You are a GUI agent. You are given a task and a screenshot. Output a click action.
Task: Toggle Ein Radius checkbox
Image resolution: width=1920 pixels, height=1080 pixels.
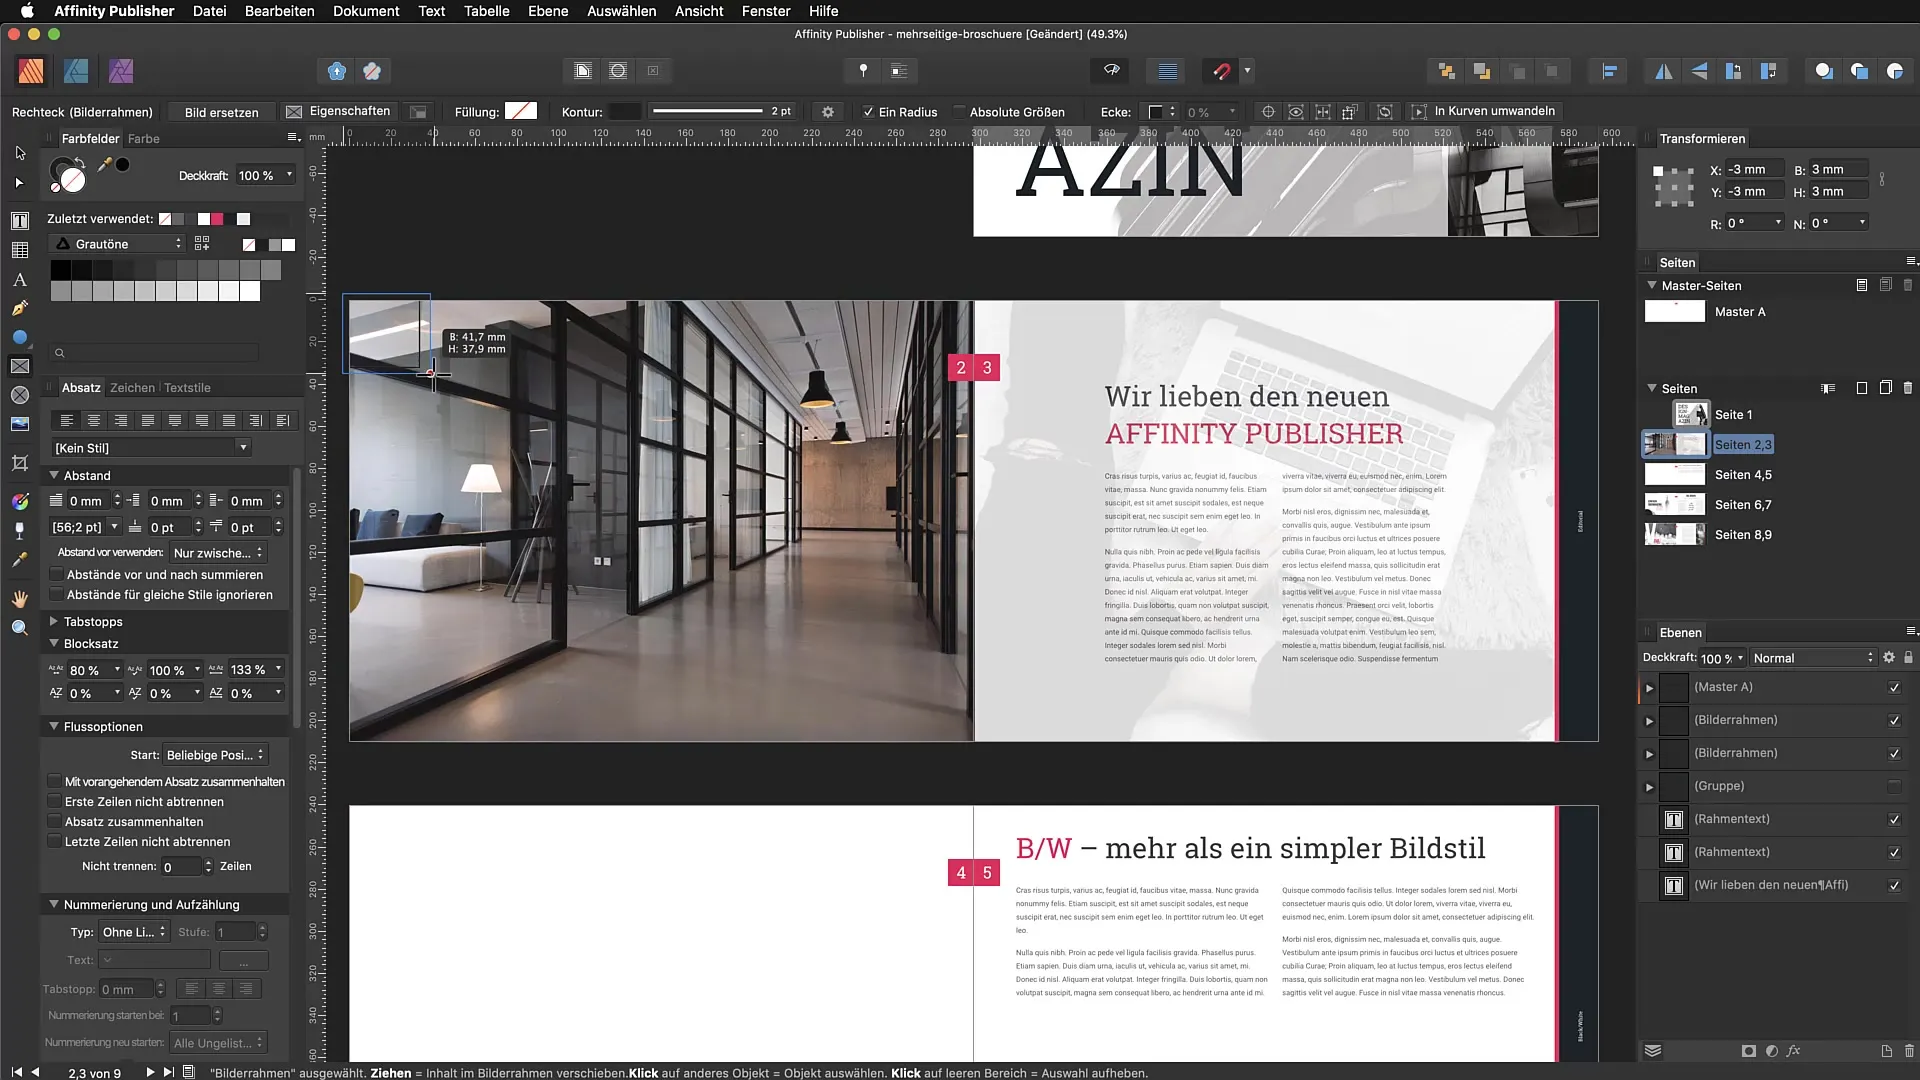click(868, 112)
